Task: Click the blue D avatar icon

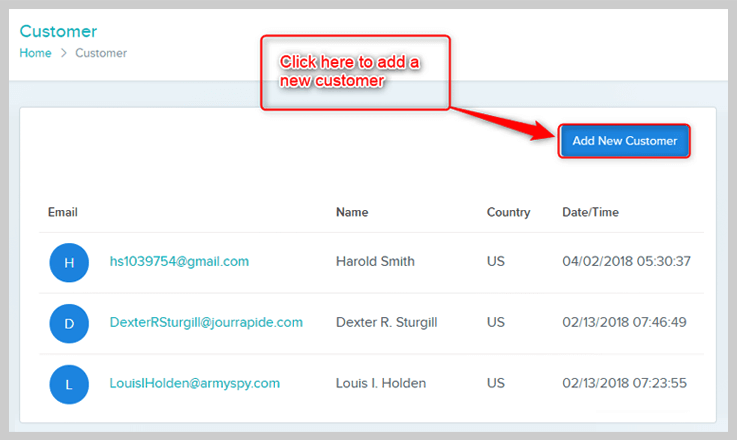Action: click(x=69, y=323)
